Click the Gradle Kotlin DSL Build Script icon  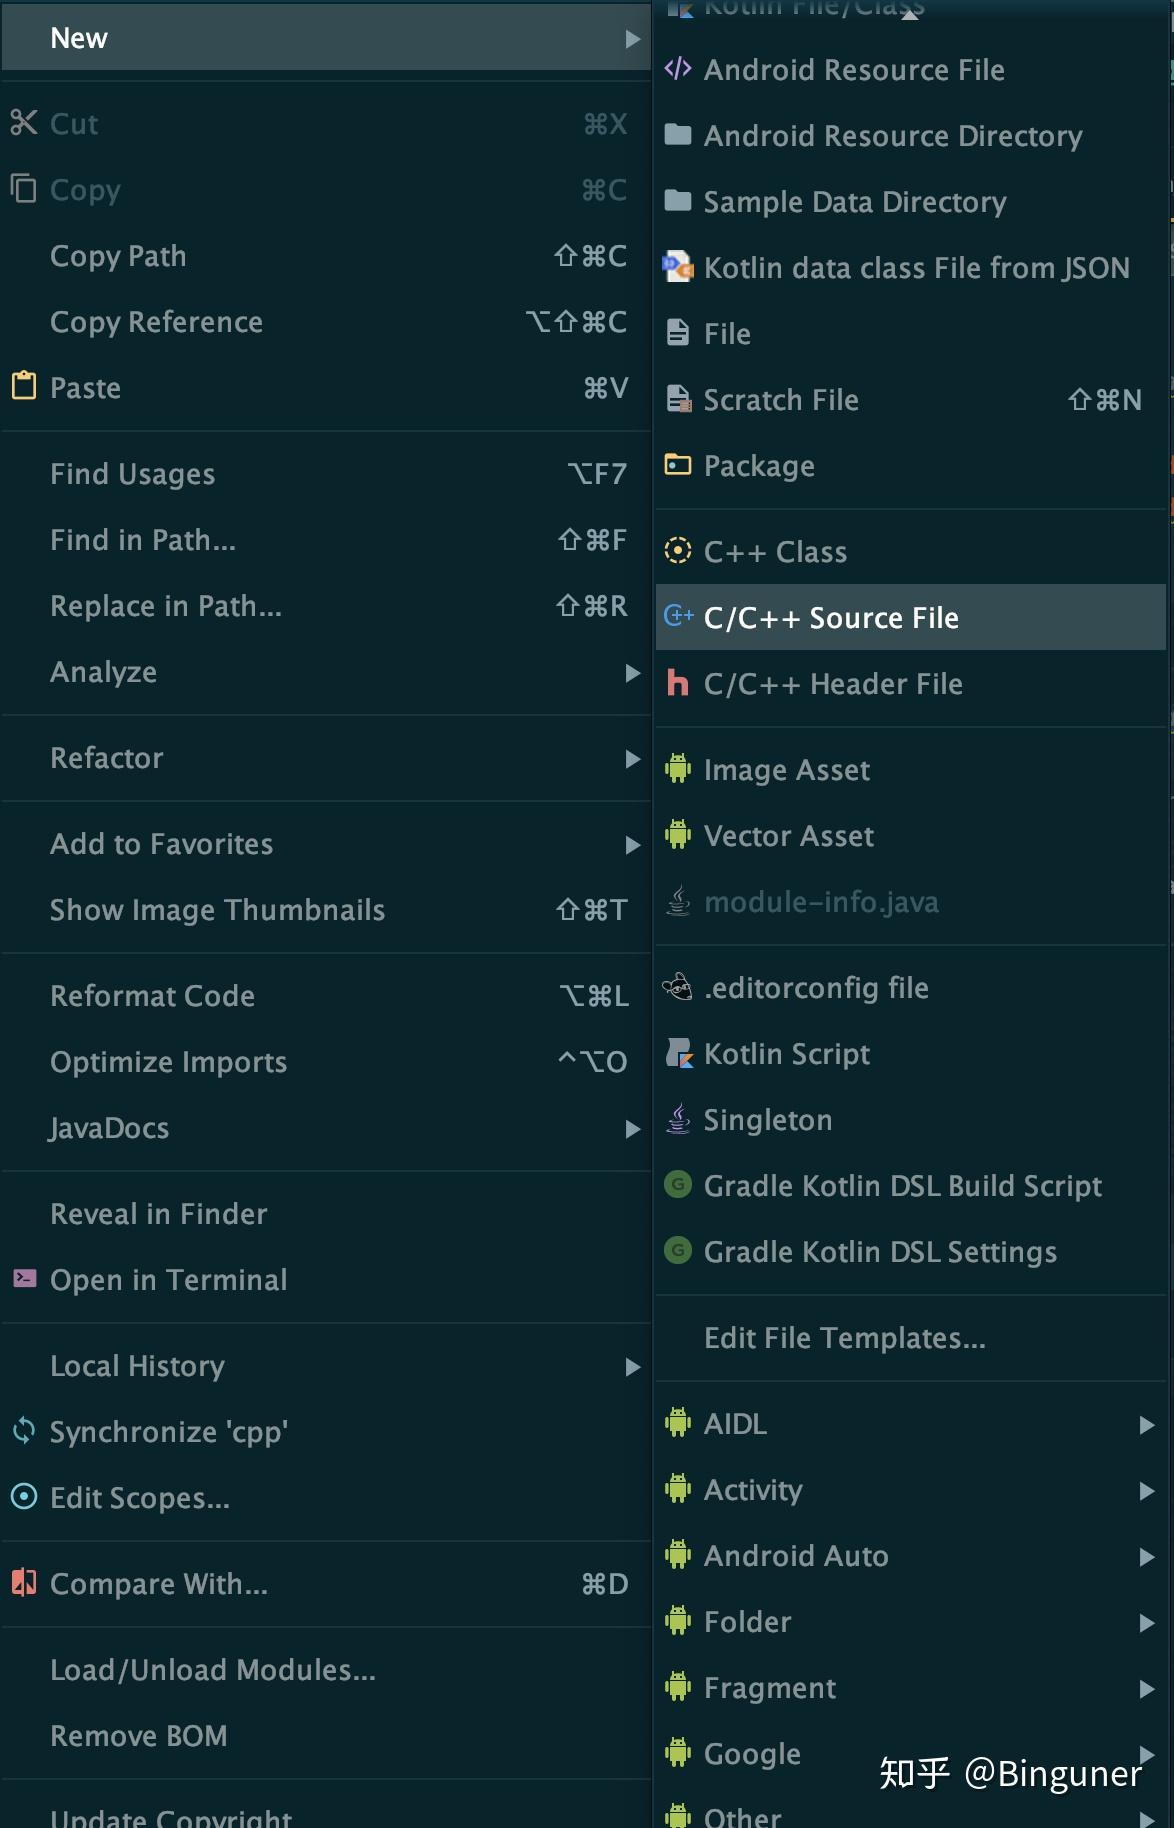point(678,1185)
